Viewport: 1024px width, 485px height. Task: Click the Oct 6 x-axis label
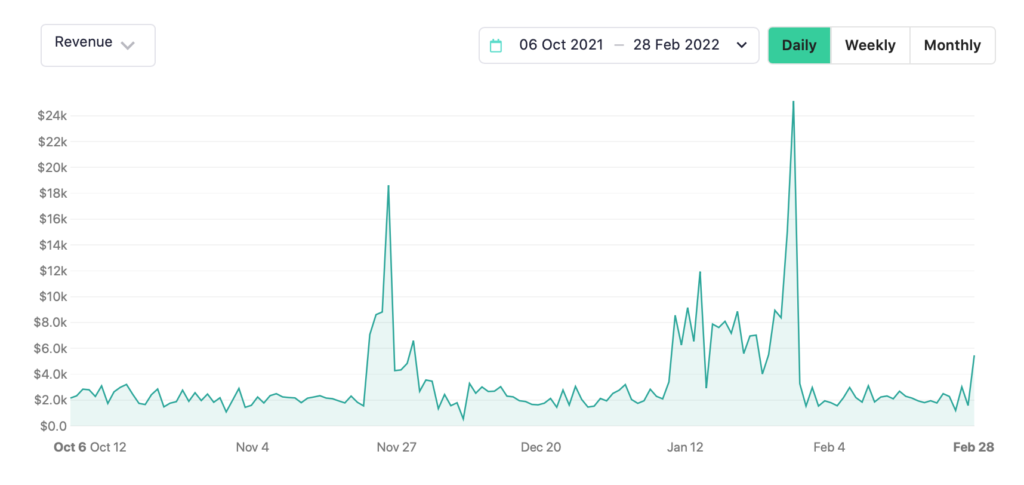tap(70, 447)
